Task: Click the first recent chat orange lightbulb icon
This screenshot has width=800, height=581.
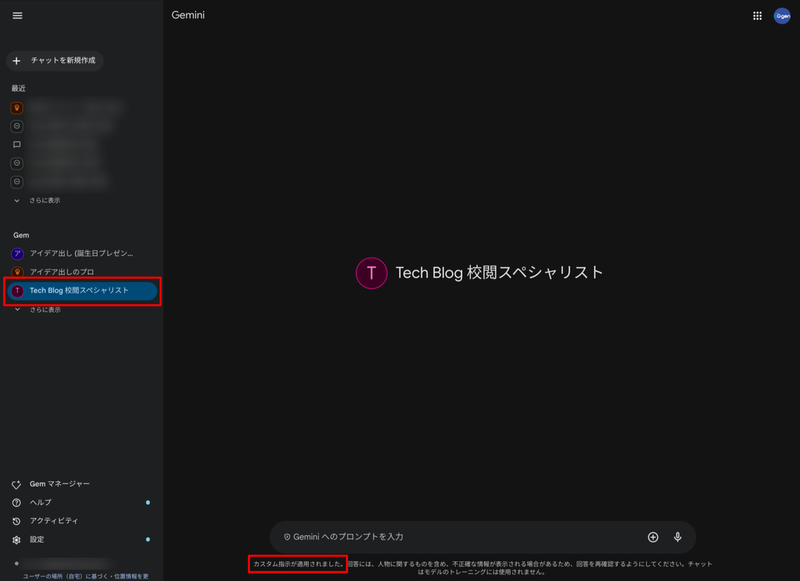Action: pos(17,108)
